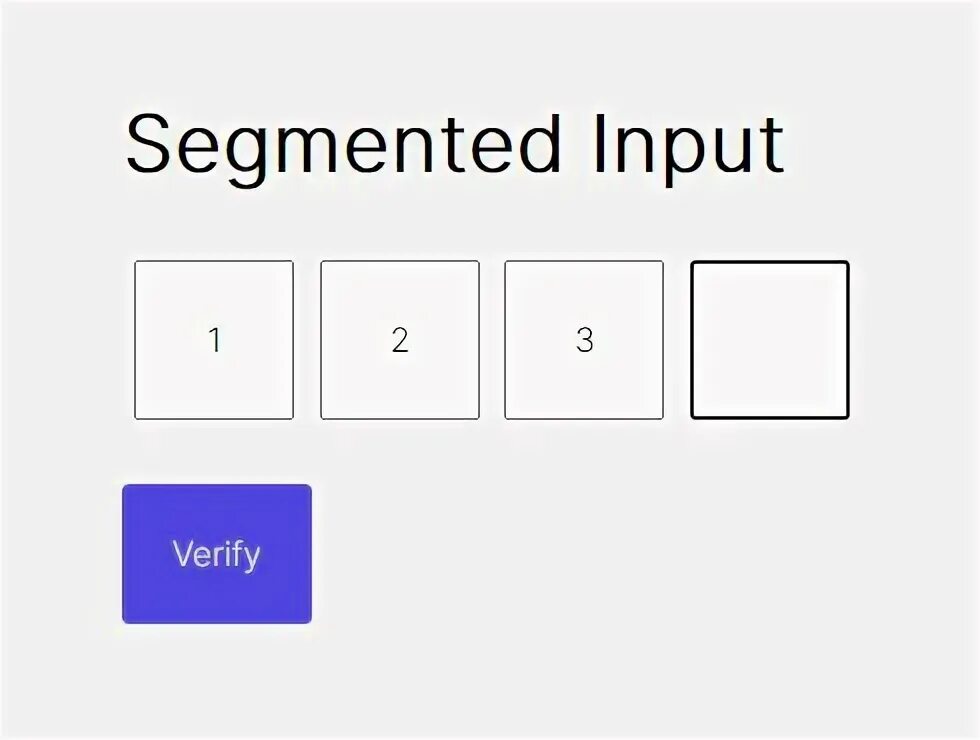Activate the last code digit field
This screenshot has height=740, width=980.
click(x=770, y=340)
